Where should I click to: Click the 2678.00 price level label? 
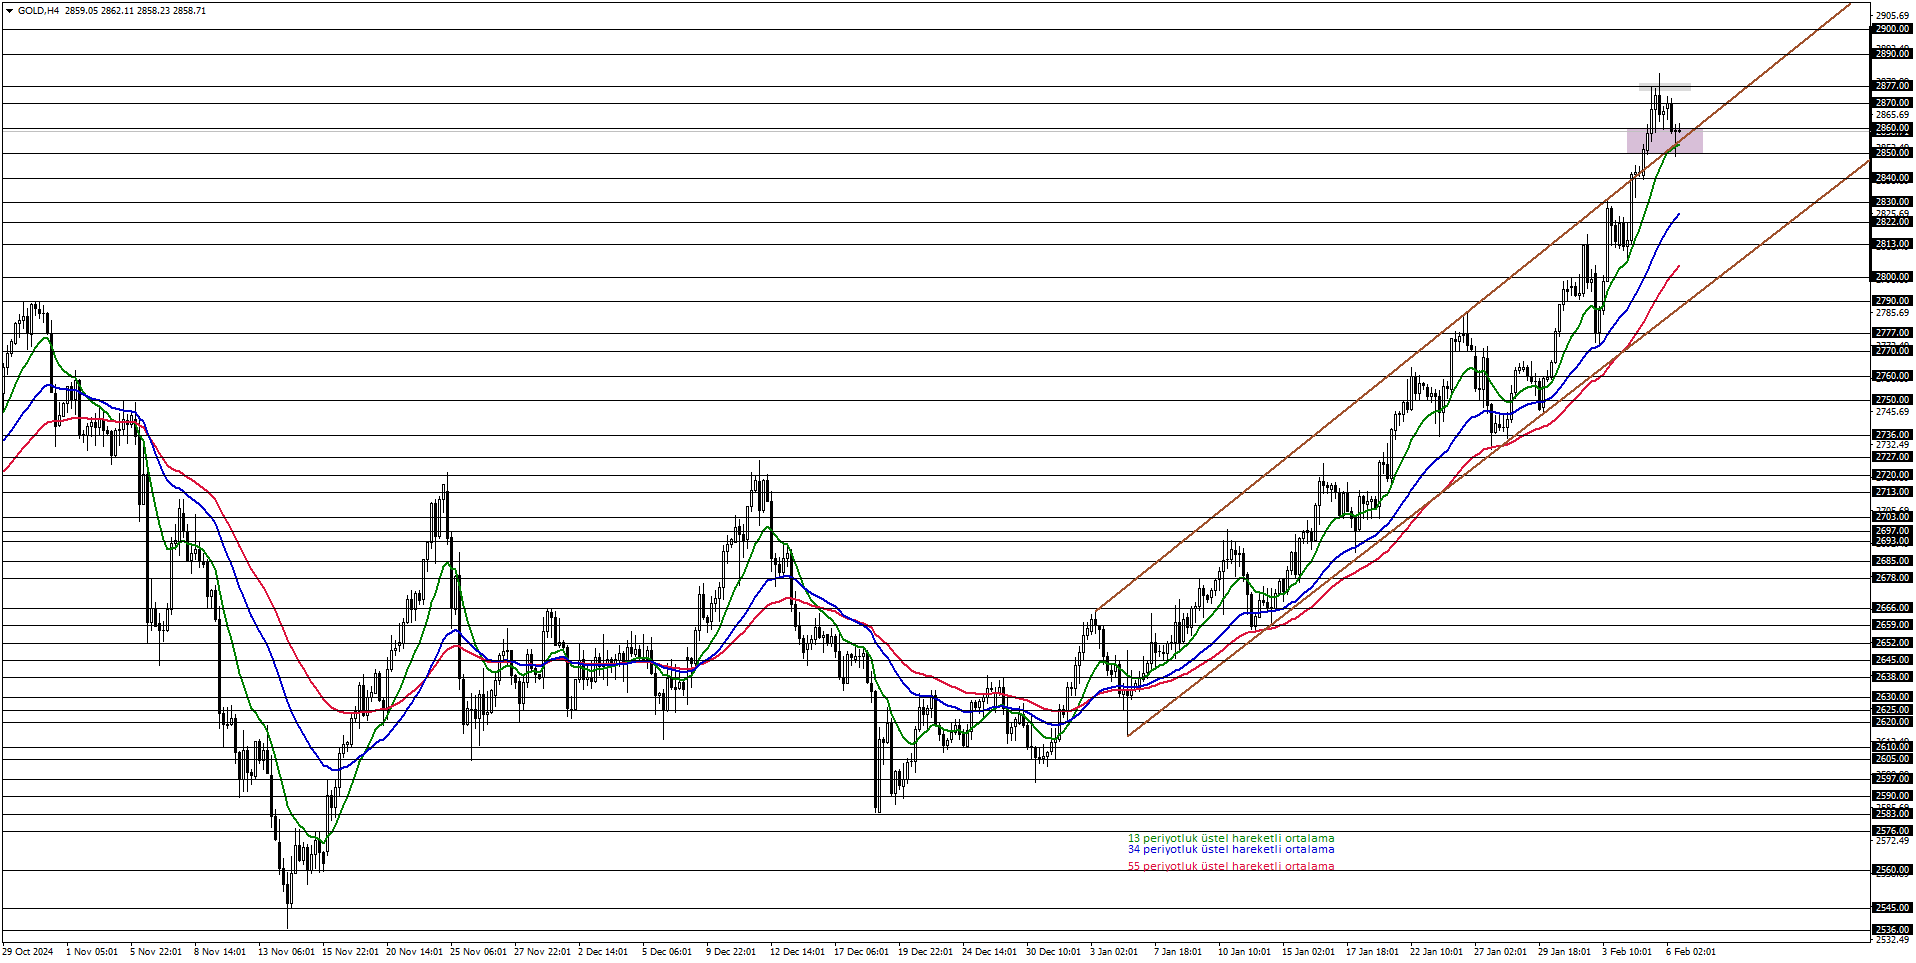point(1892,578)
